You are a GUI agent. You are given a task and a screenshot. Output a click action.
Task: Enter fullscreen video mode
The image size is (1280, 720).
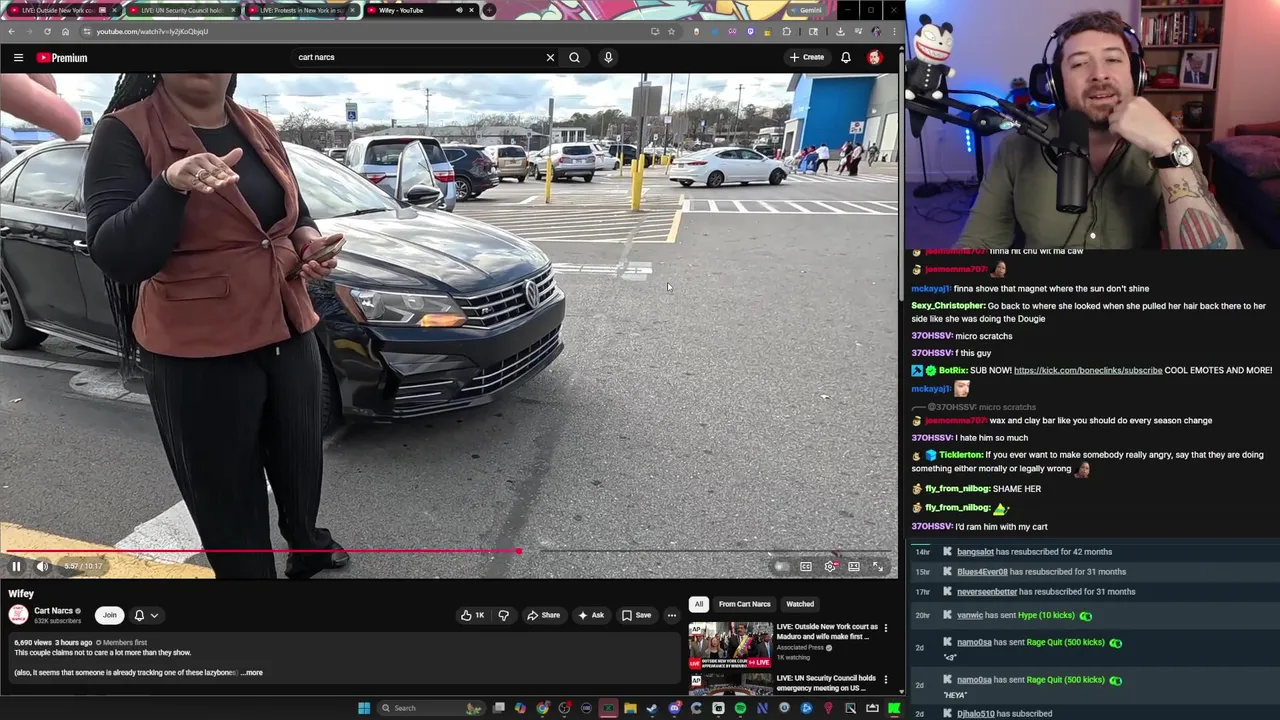coord(878,566)
